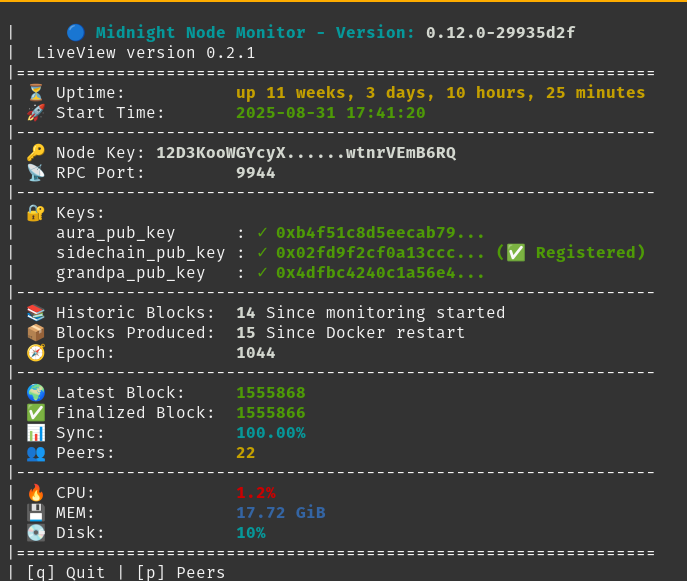Image resolution: width=687 pixels, height=581 pixels.
Task: Open the [p] Peers view
Action: (181, 573)
